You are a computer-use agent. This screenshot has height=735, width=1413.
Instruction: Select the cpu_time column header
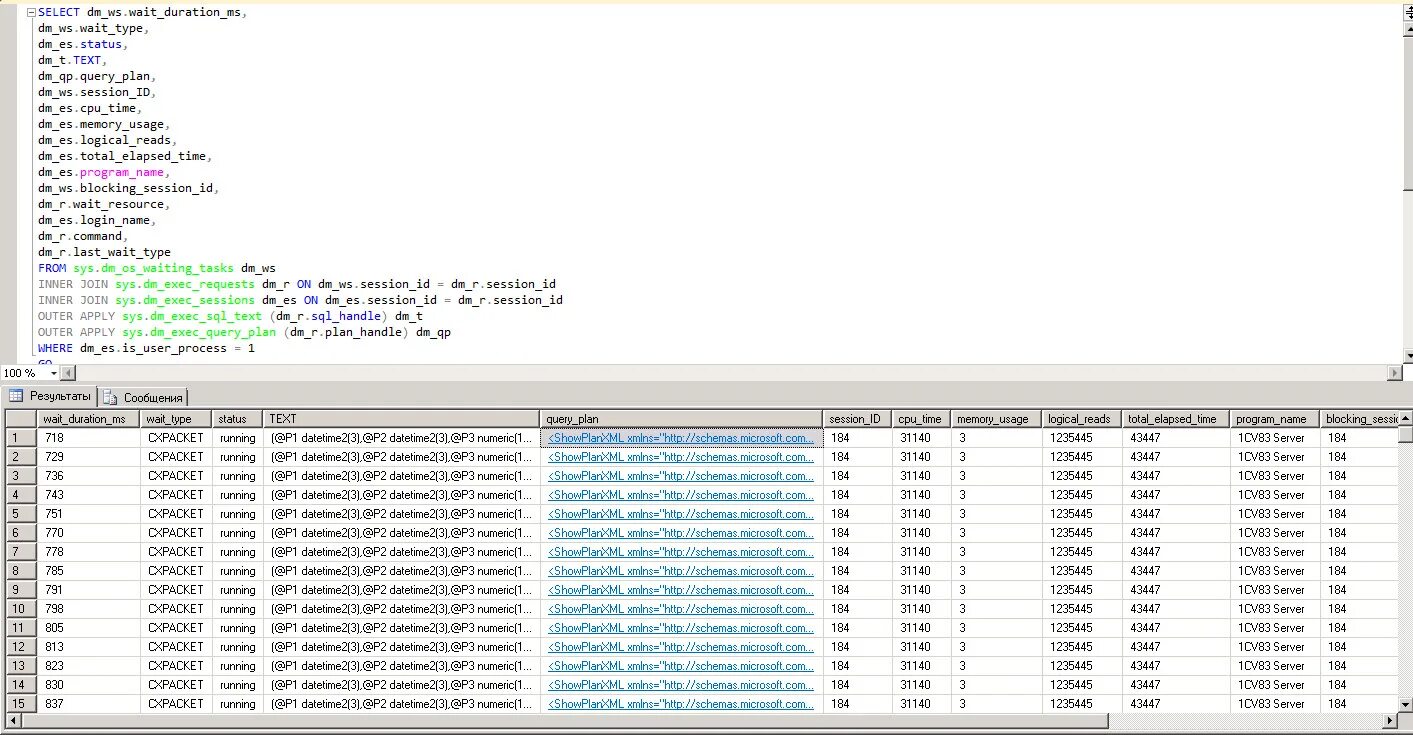[x=921, y=419]
